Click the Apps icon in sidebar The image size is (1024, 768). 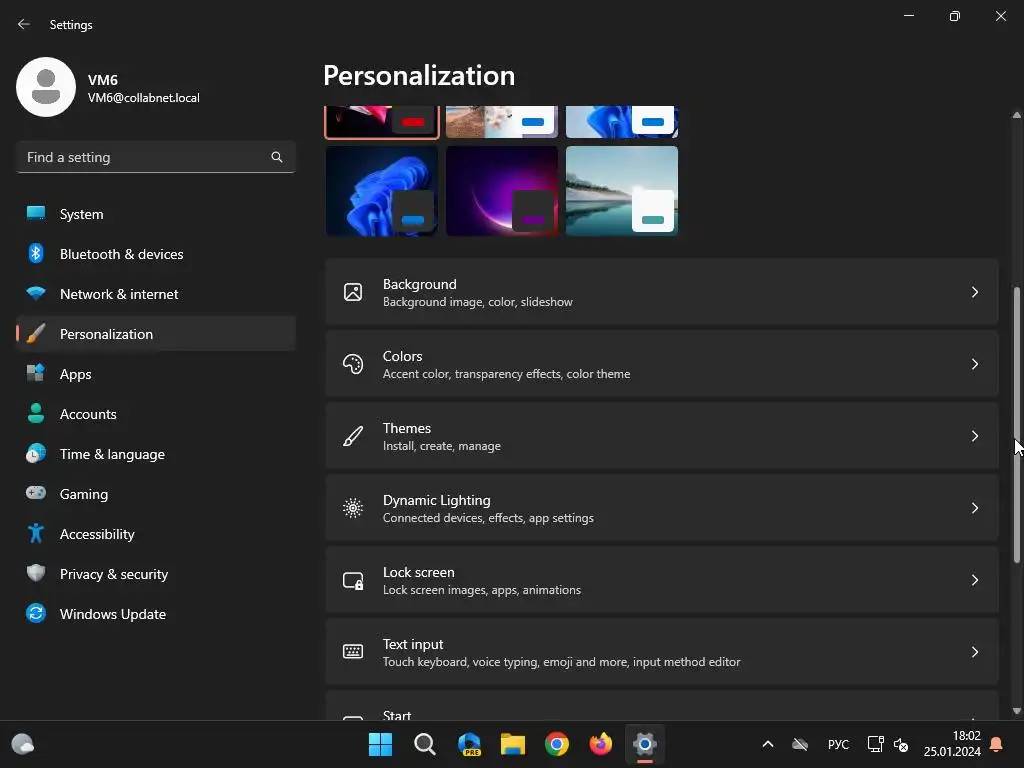pyautogui.click(x=36, y=374)
